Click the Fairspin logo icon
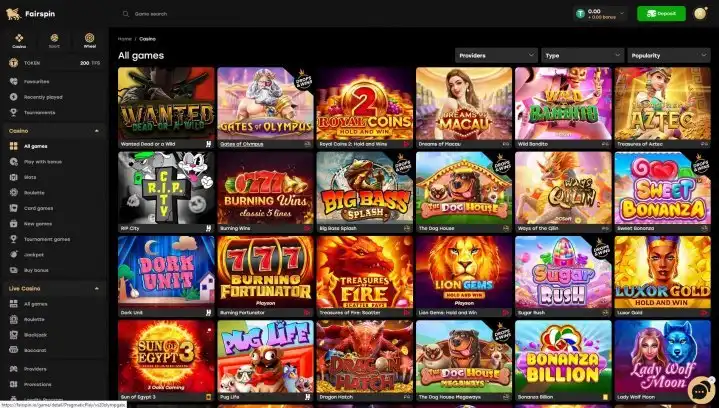This screenshot has width=719, height=408. [x=13, y=14]
